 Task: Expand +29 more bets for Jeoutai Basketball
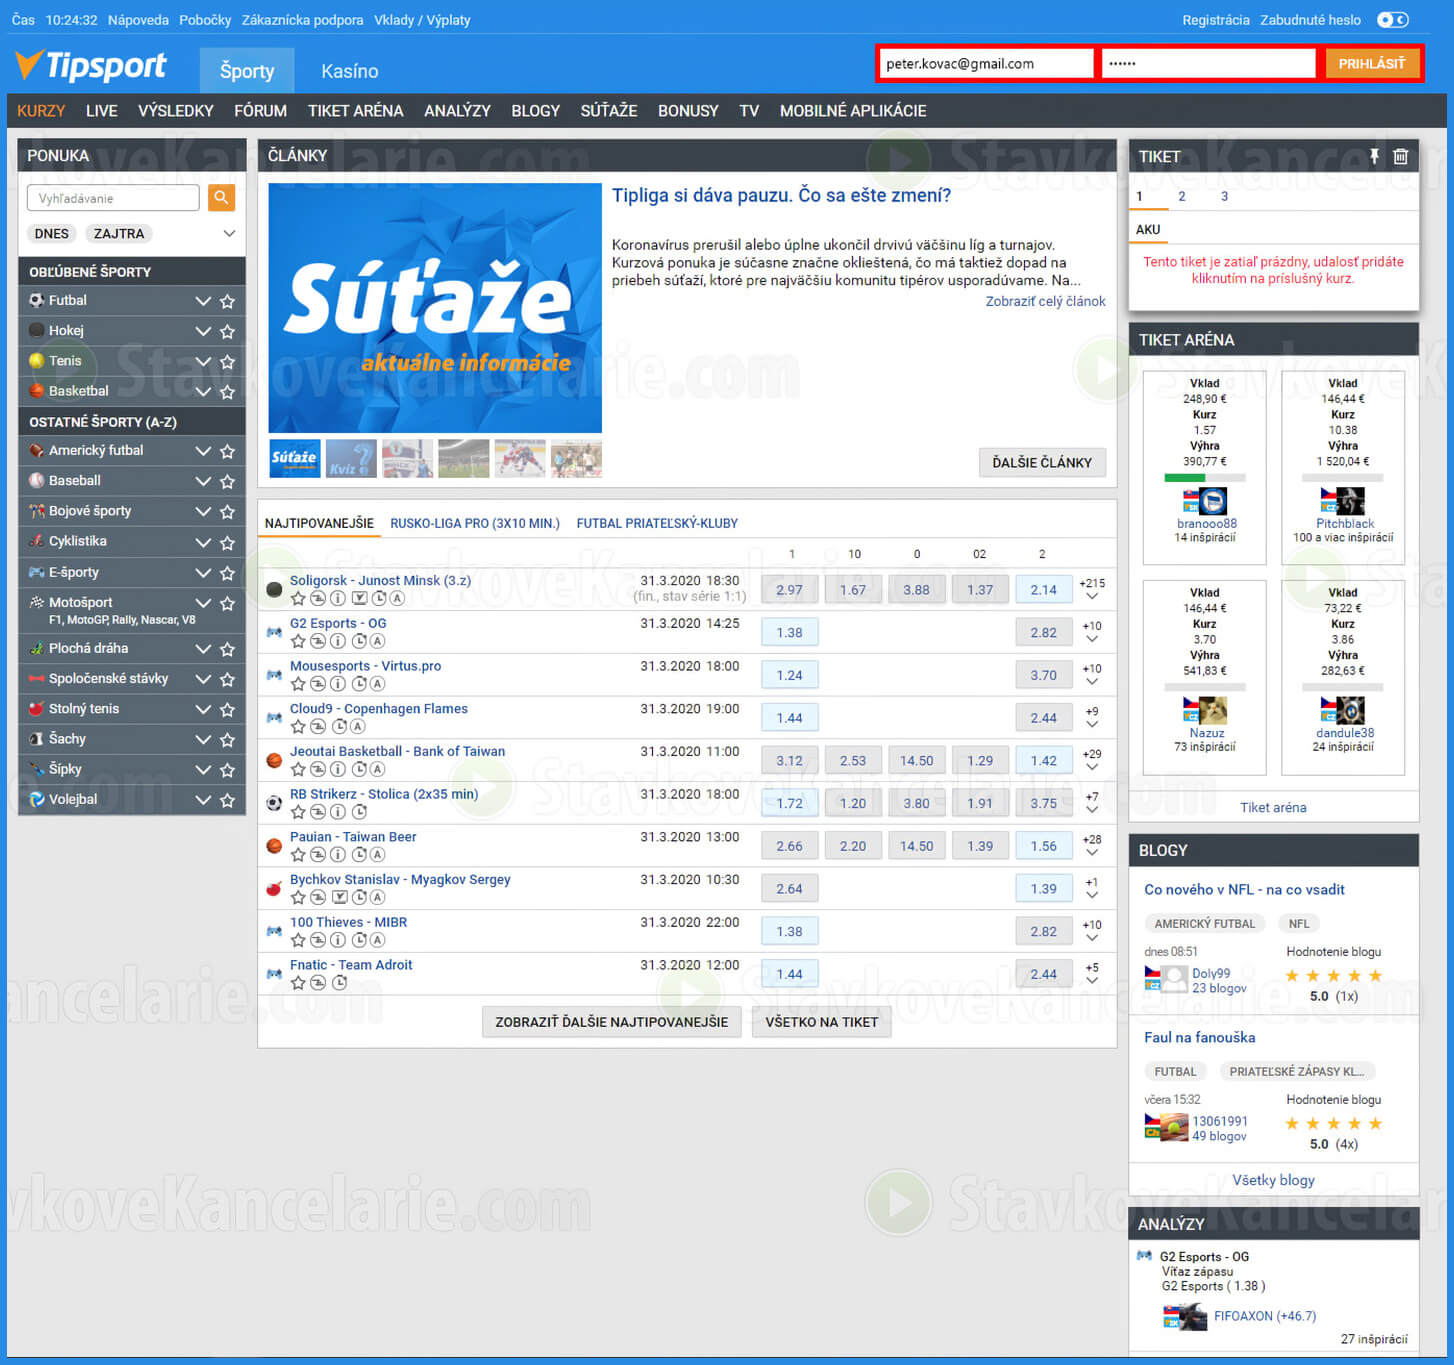click(x=1092, y=760)
